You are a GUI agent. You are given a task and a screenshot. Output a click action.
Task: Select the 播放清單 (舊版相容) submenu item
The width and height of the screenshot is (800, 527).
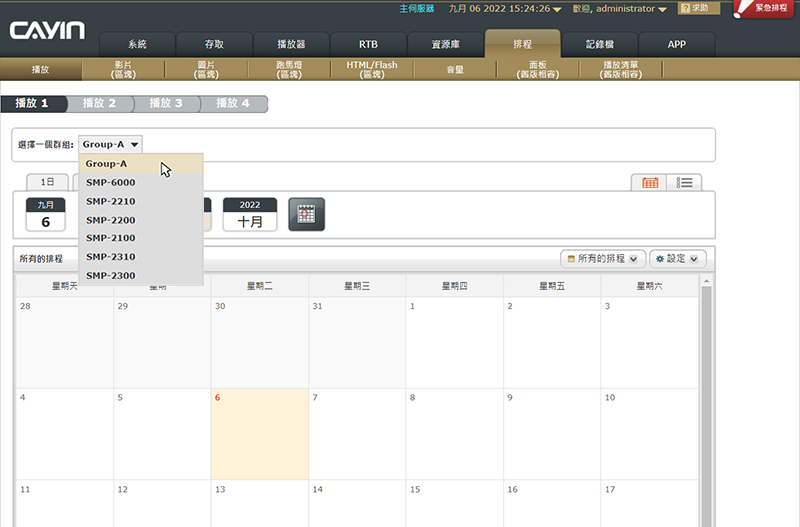(620, 69)
